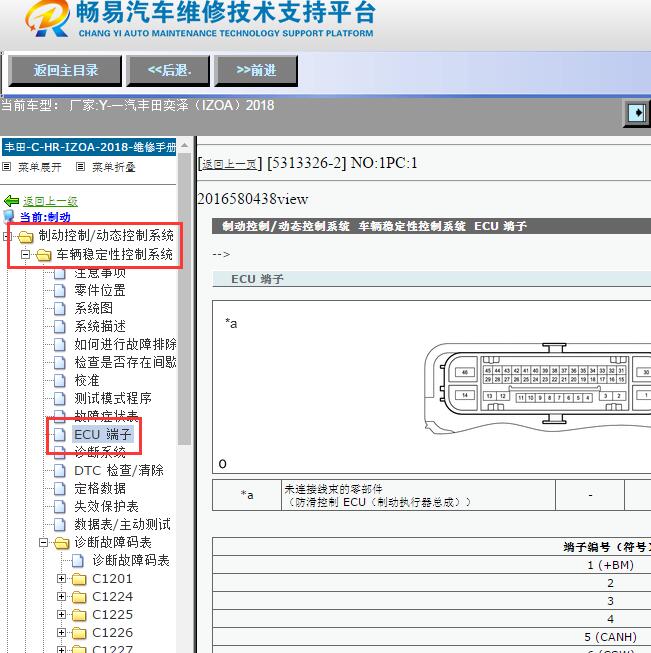651x653 pixels.
Task: Open the 零件位置 page
Action: [100, 290]
